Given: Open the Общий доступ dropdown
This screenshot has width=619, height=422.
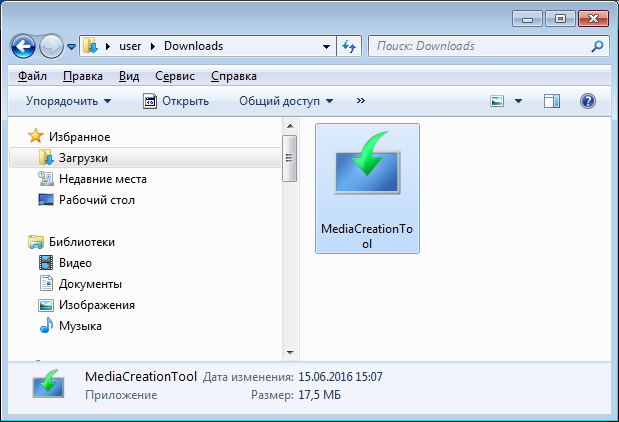Looking at the screenshot, I should point(286,101).
